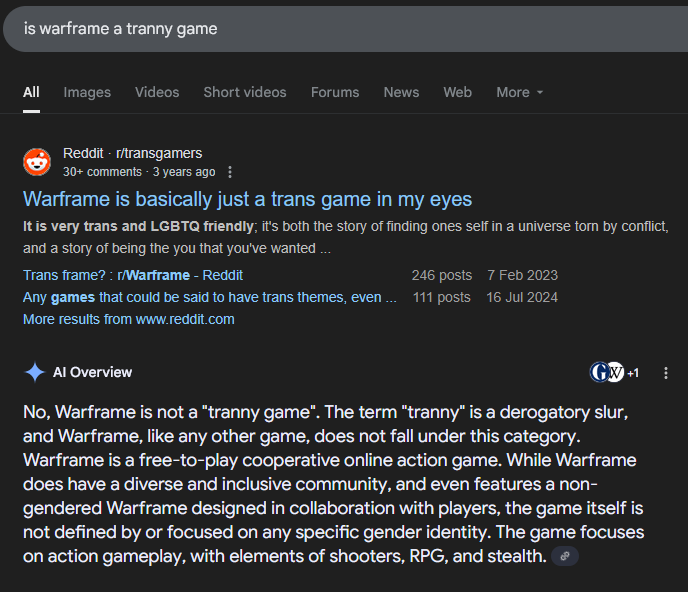Open the Short videos tab
The image size is (688, 592).
[x=245, y=92]
